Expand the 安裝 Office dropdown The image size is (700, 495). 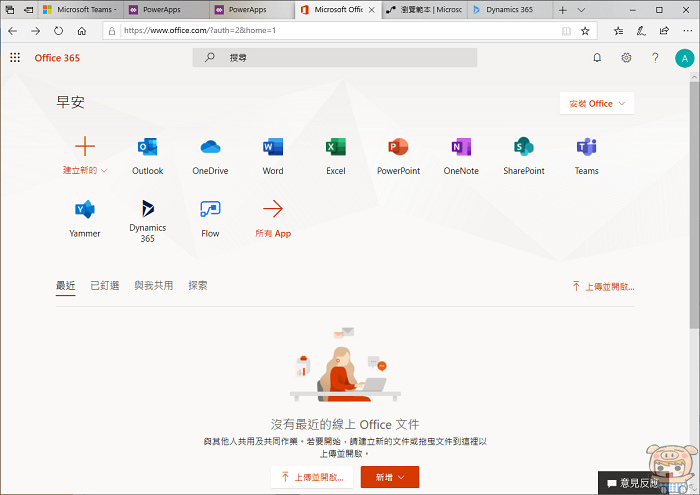pyautogui.click(x=597, y=103)
